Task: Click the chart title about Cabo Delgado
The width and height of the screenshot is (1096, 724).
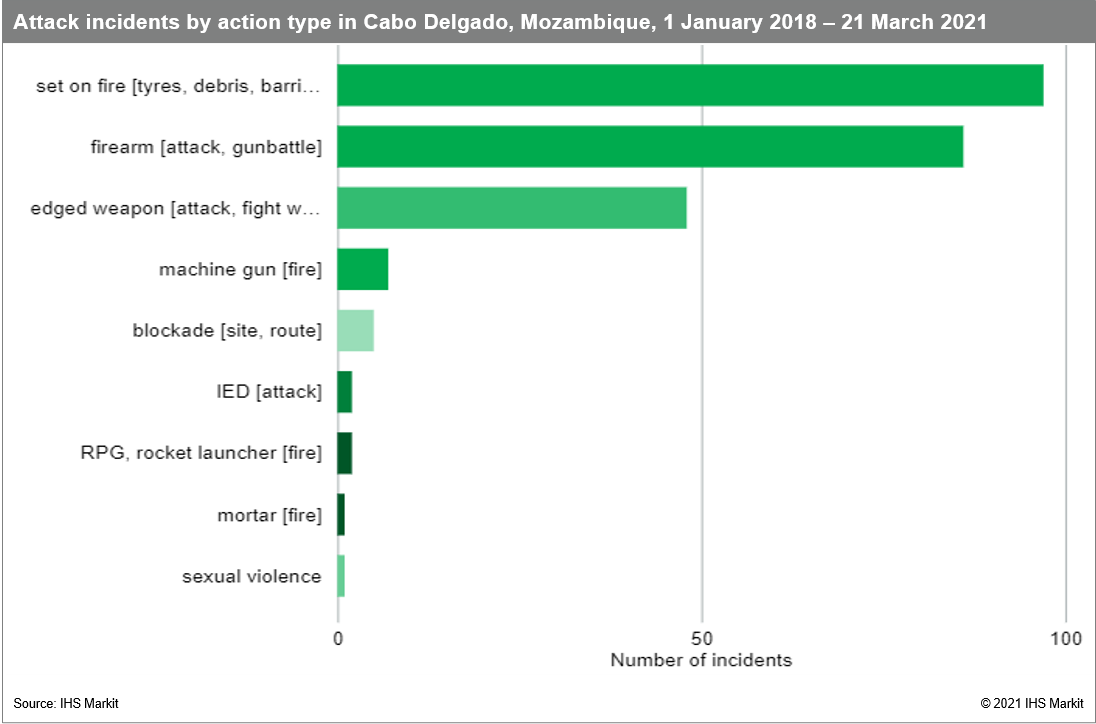Action: point(500,22)
